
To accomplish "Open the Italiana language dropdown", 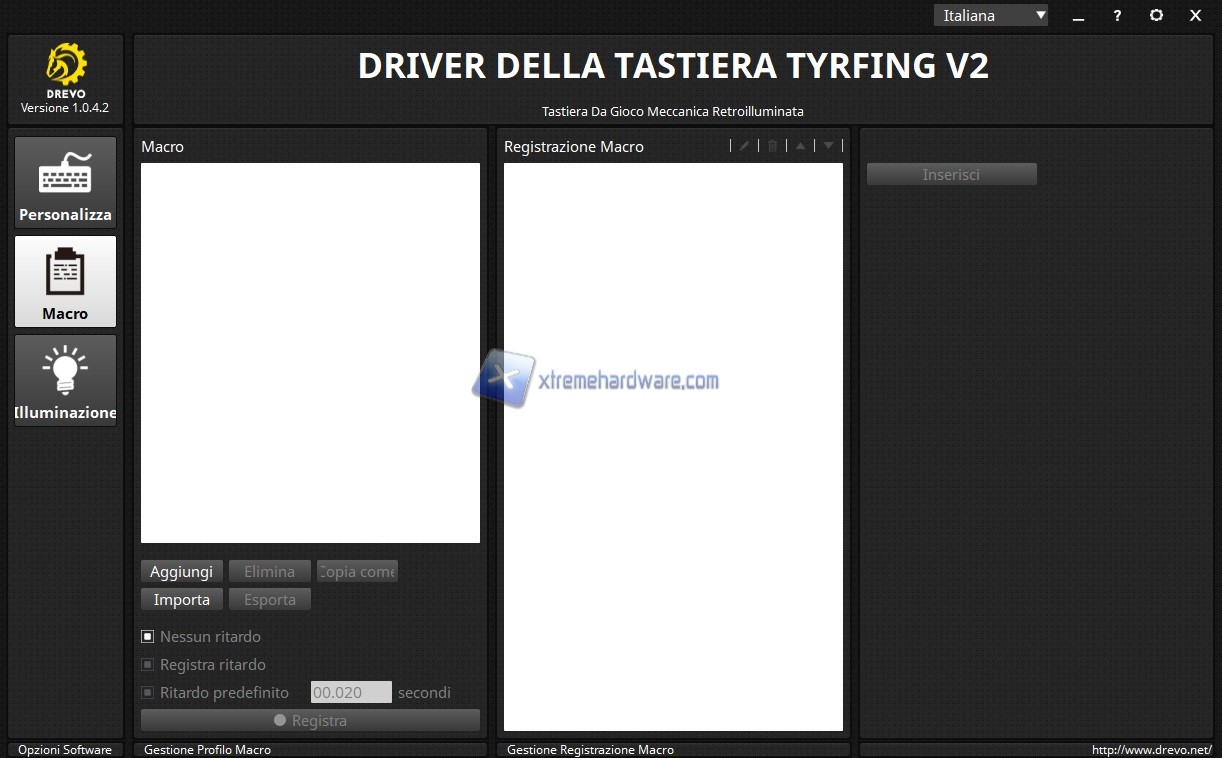I will [x=990, y=15].
